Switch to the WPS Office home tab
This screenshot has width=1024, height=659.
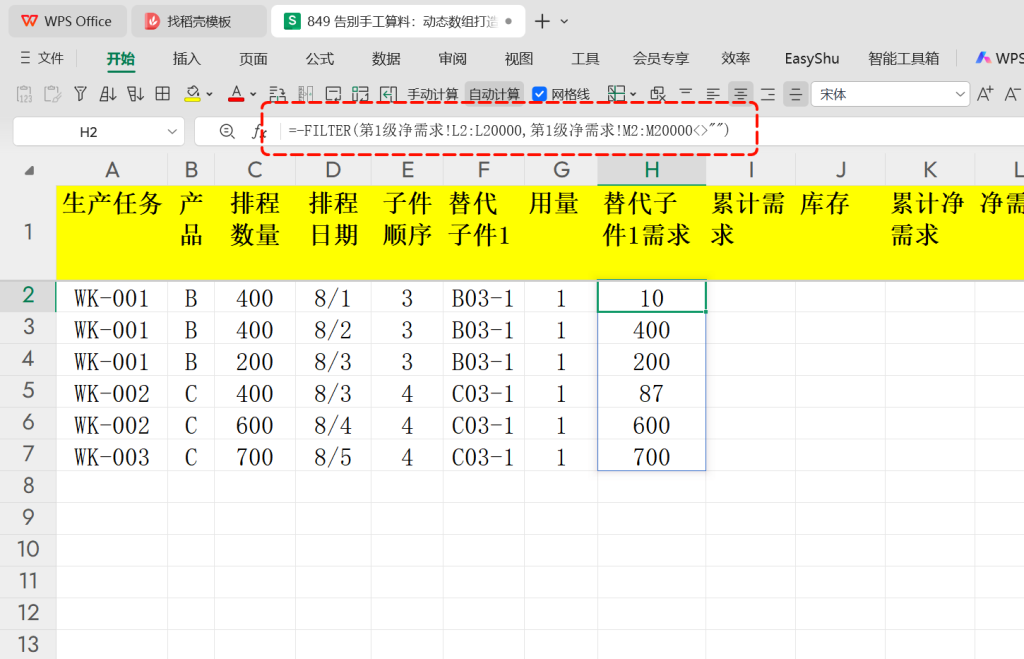click(x=67, y=22)
